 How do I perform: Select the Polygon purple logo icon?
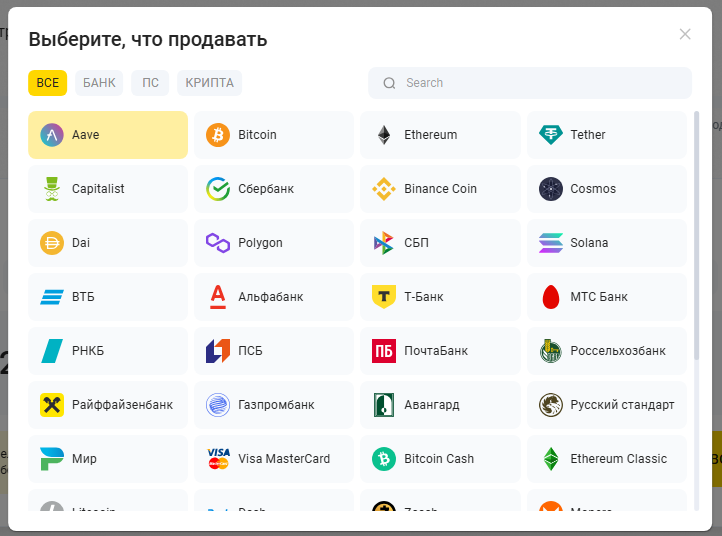click(218, 243)
